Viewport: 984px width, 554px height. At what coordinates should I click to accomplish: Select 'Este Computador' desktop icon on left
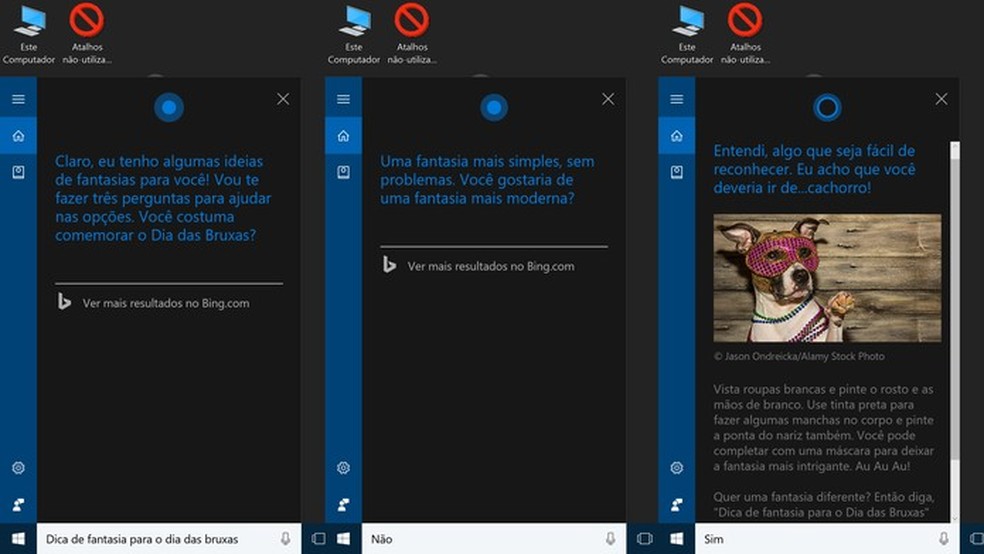29,35
